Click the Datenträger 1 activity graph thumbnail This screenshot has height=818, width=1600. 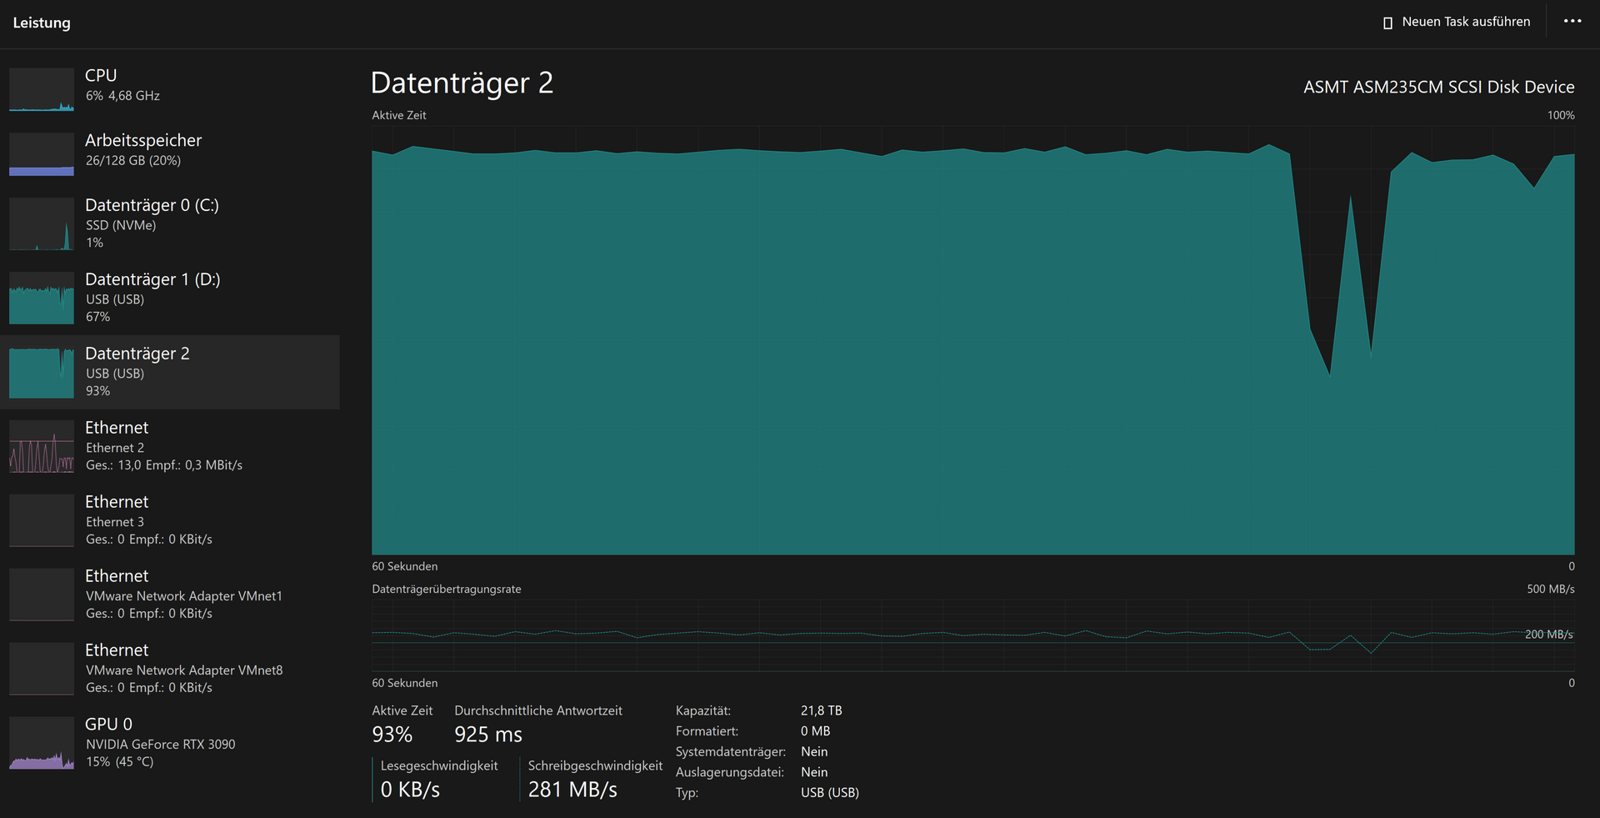pos(41,298)
